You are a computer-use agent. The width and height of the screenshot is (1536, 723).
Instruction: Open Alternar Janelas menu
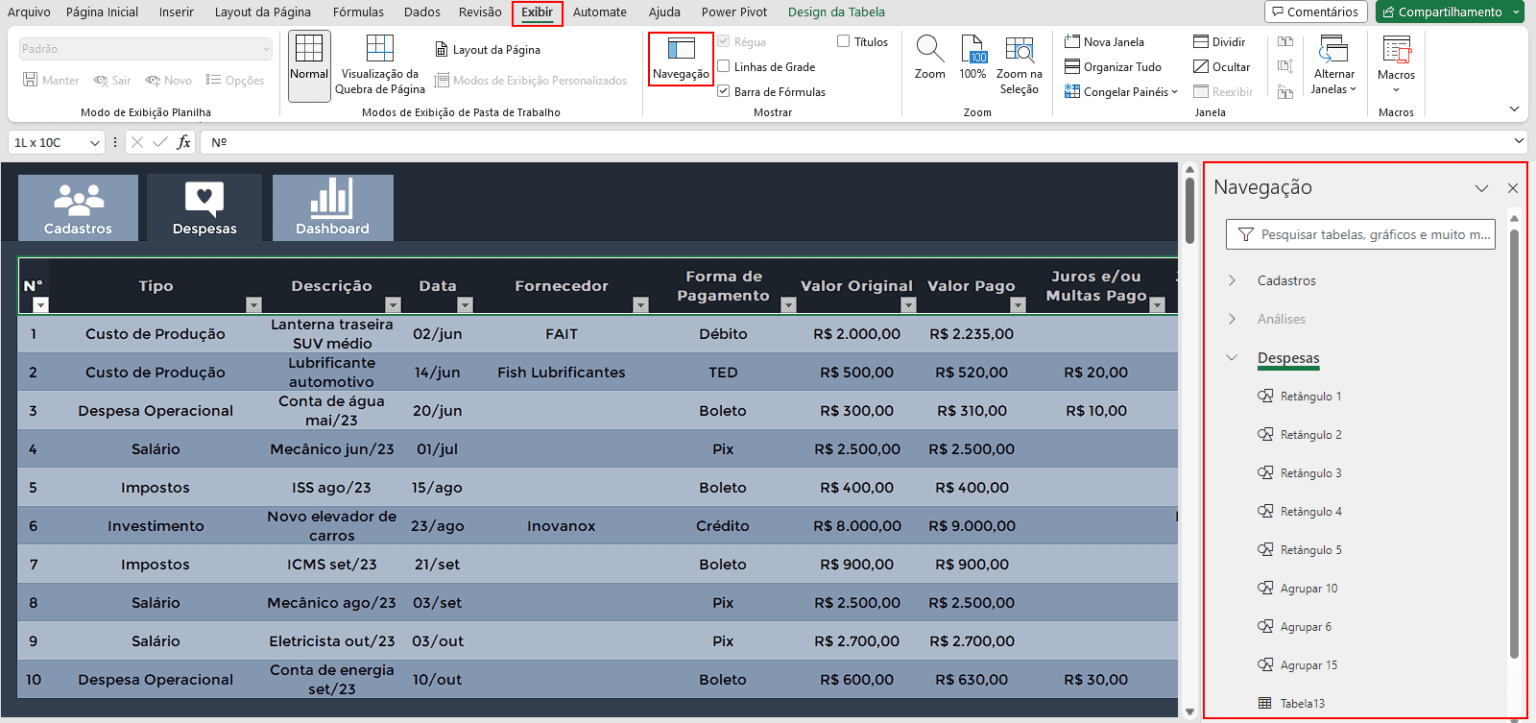1334,65
